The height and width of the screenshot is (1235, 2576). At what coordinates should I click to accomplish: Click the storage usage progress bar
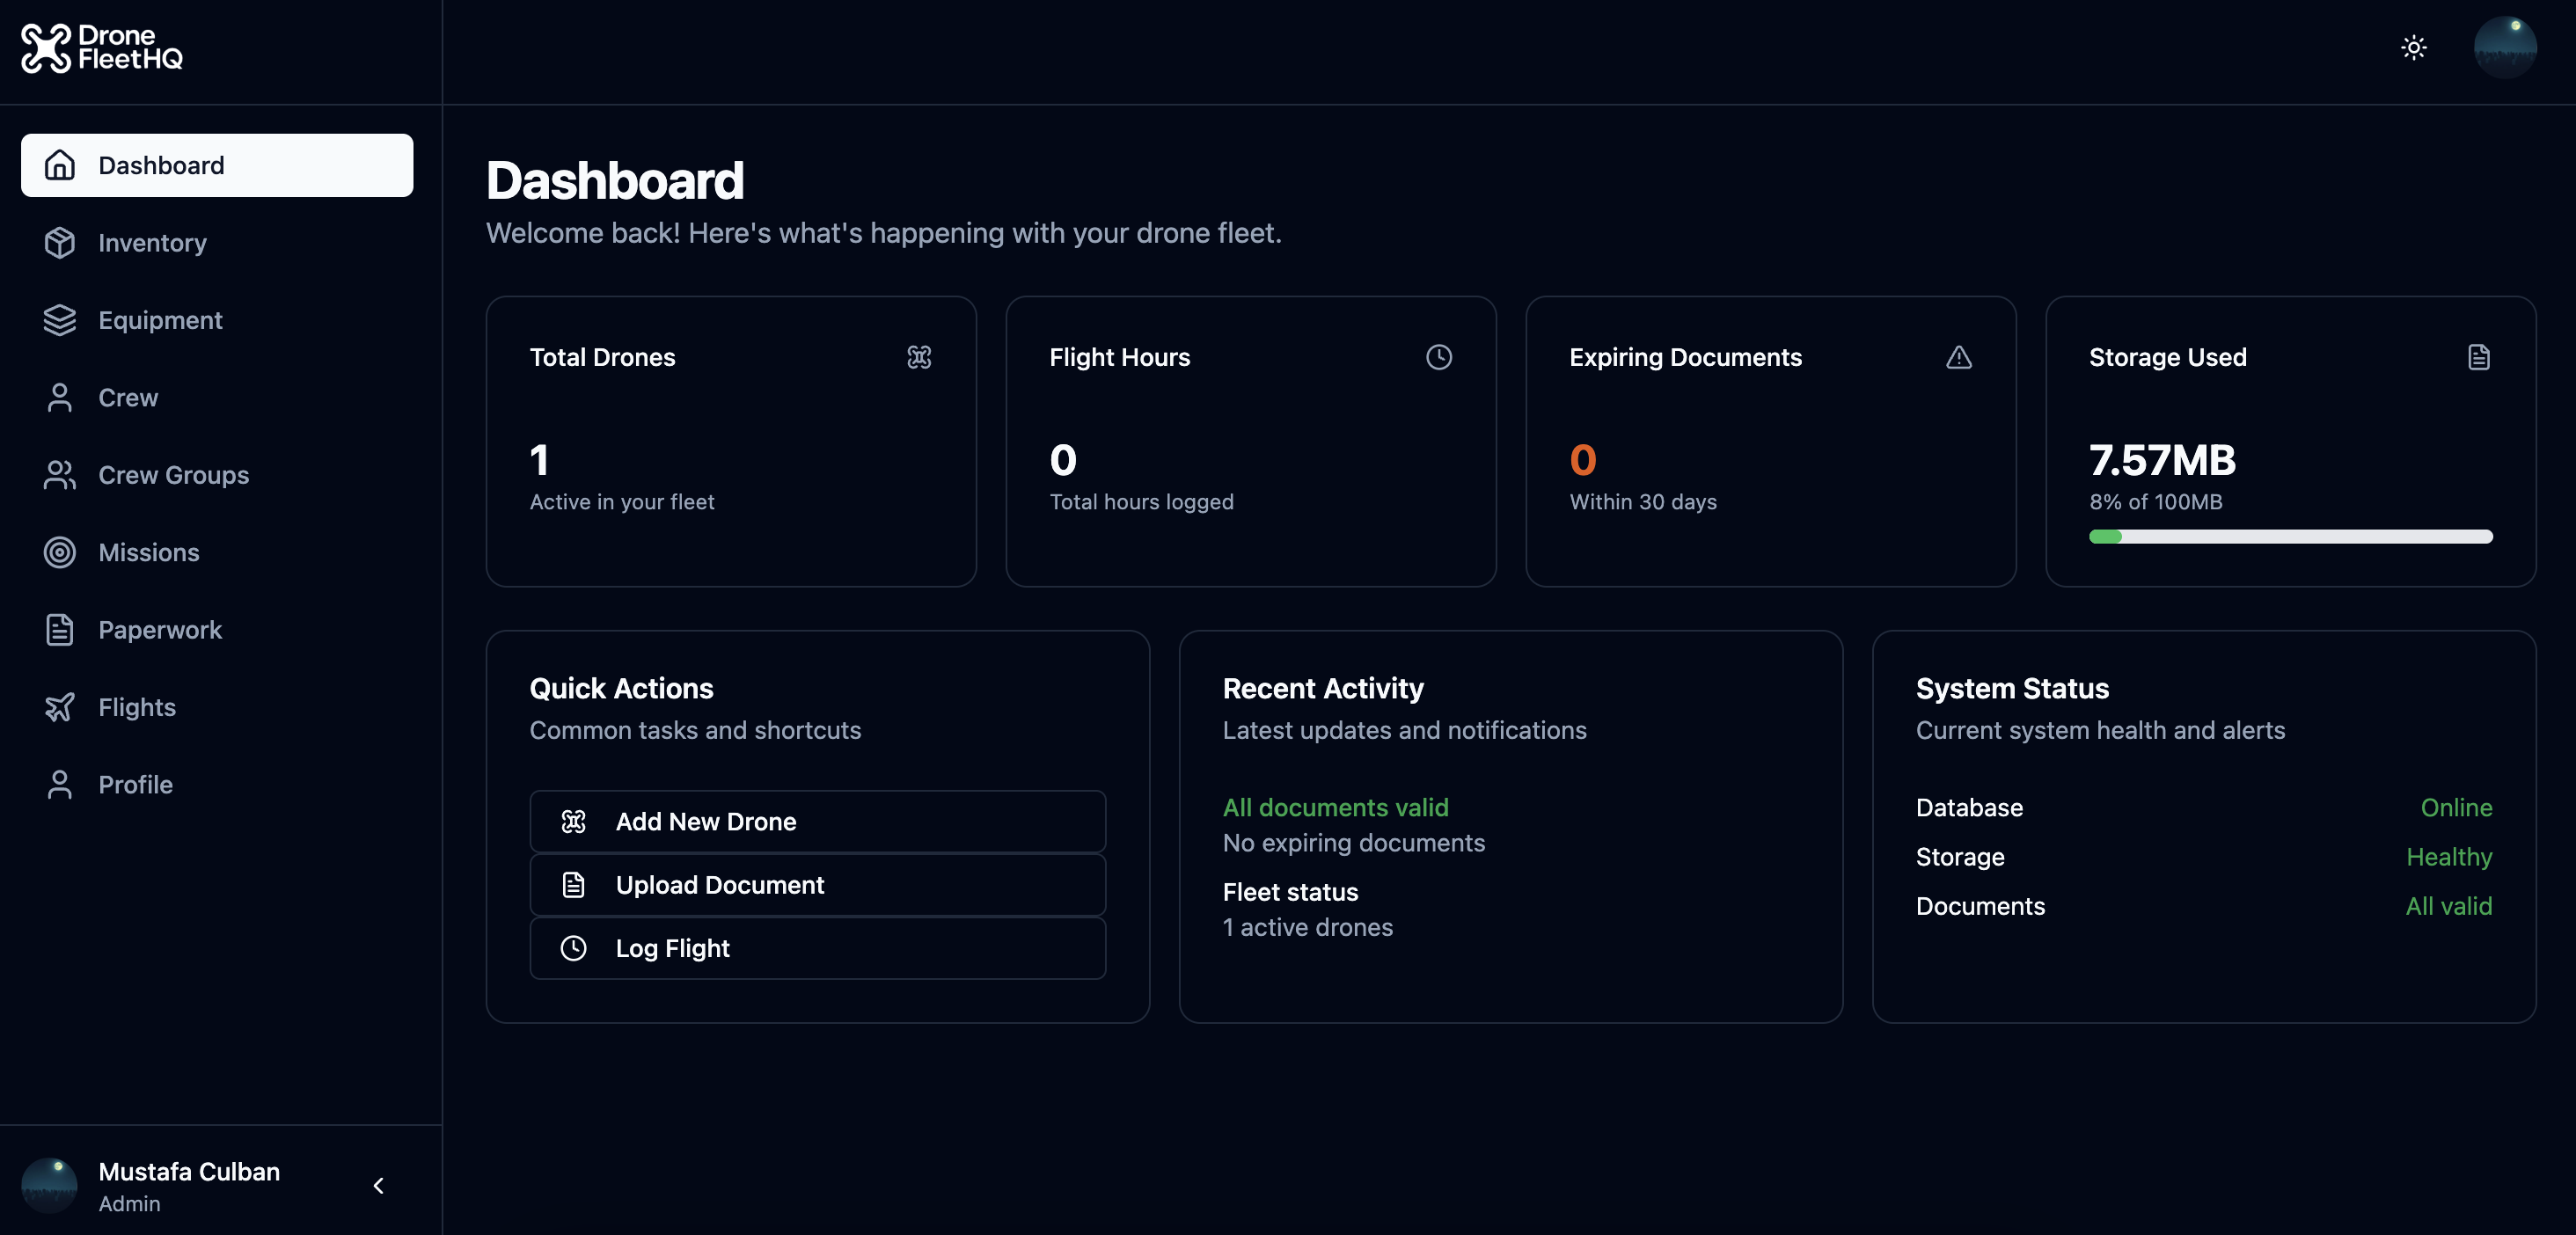click(2290, 537)
